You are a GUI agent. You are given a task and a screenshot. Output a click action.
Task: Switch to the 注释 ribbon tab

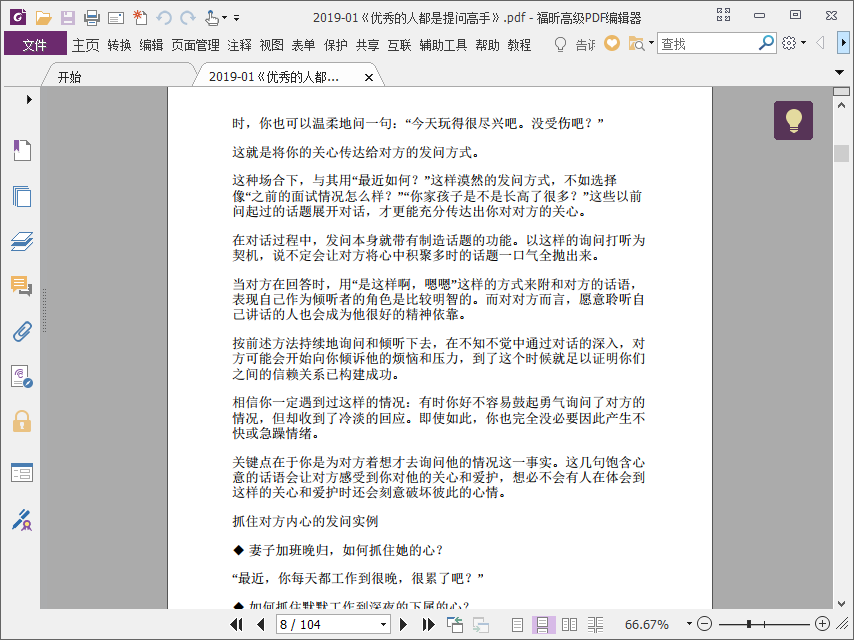[239, 45]
